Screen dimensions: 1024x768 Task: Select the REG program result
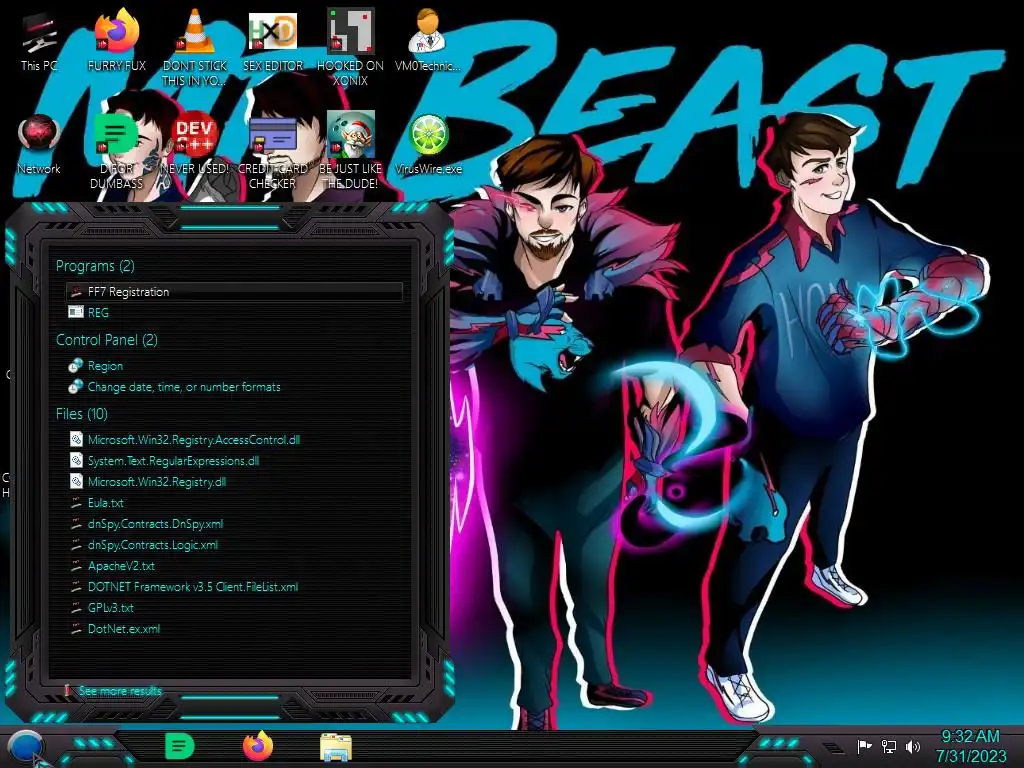[234, 313]
